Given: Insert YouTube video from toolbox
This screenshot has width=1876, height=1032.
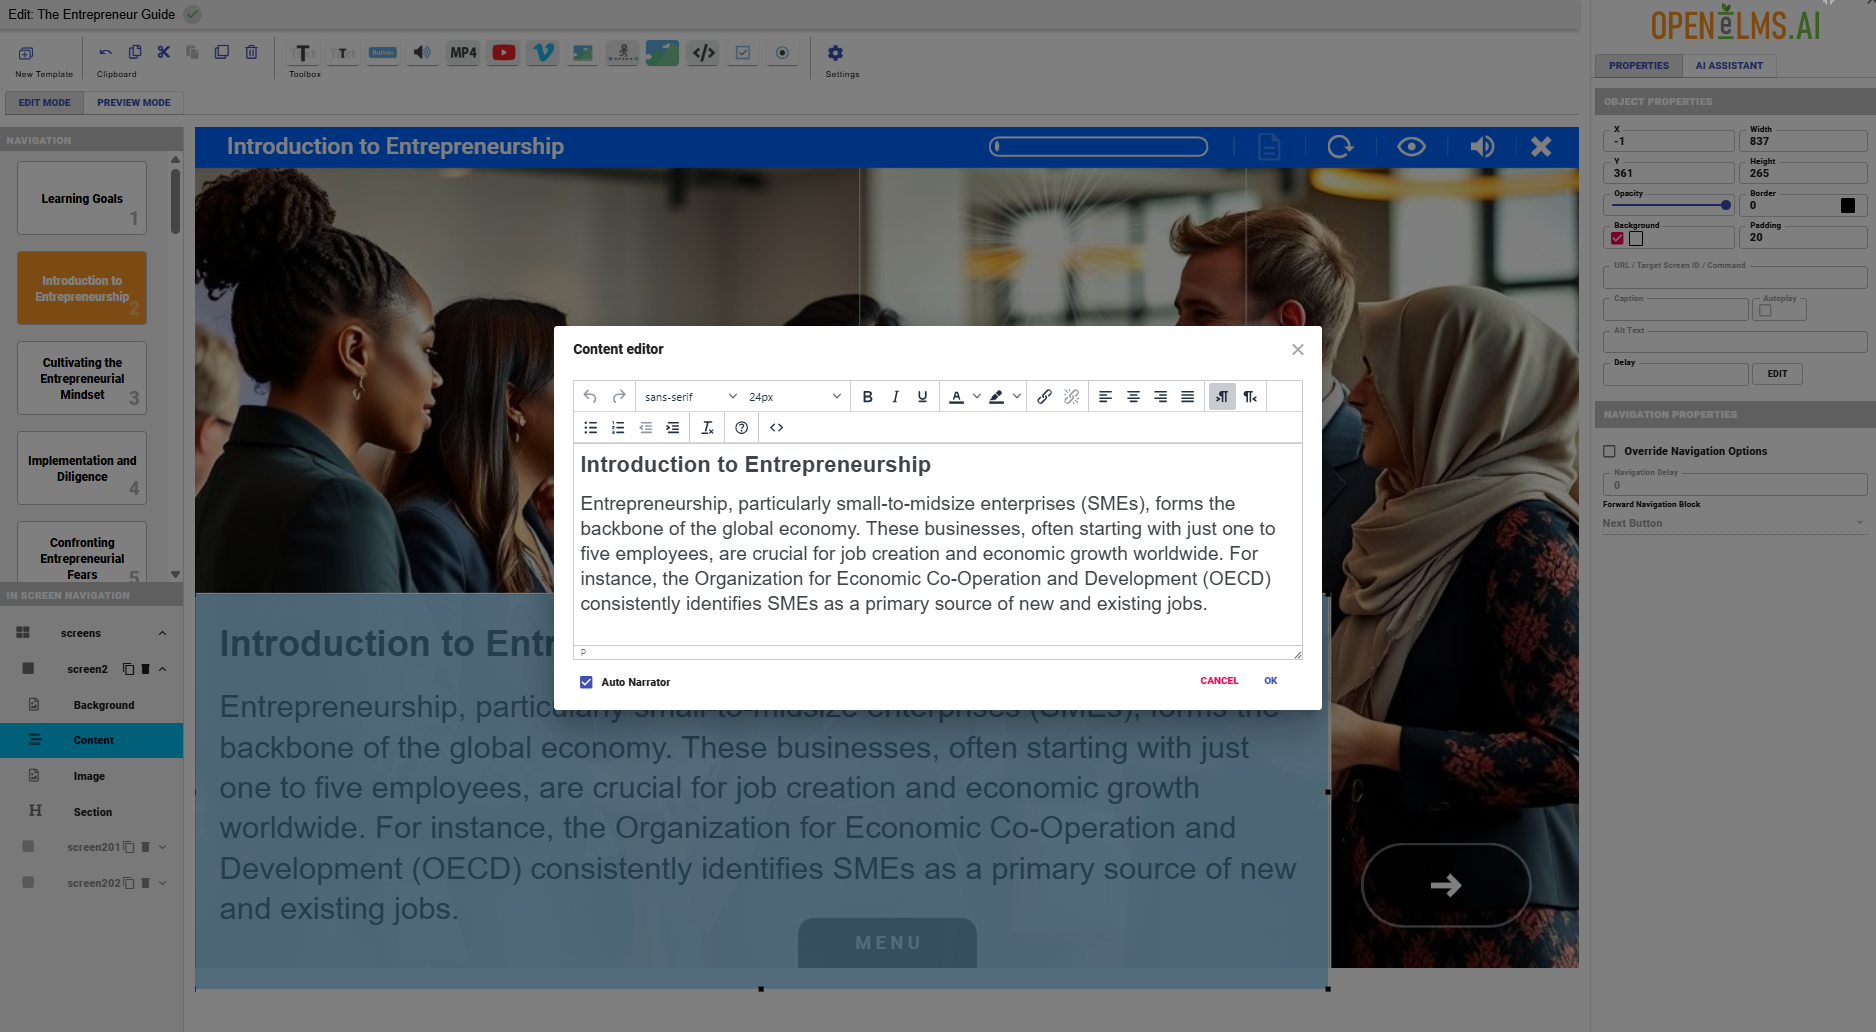Looking at the screenshot, I should tap(504, 53).
